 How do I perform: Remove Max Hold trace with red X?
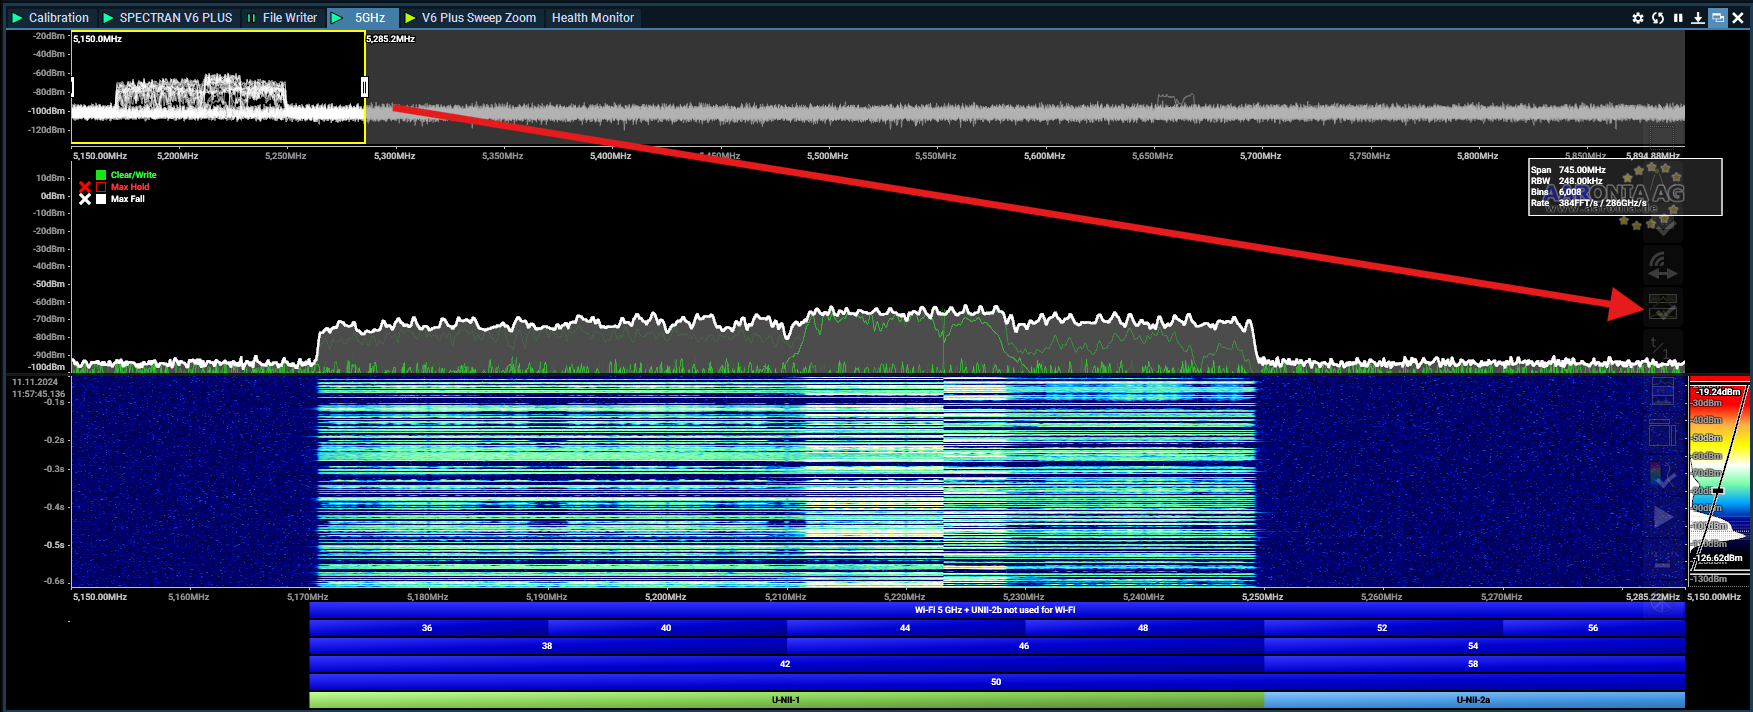point(85,187)
